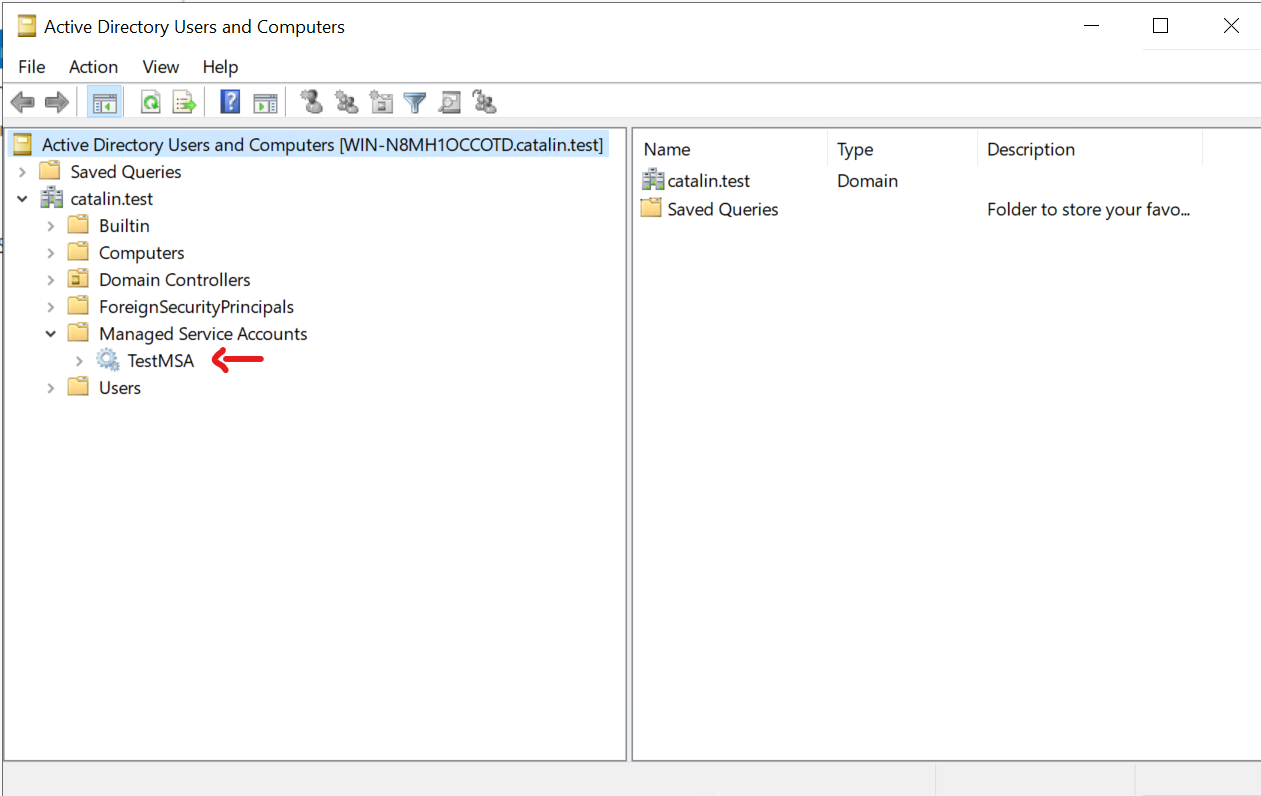Open filter options with funnel icon

click(x=415, y=102)
